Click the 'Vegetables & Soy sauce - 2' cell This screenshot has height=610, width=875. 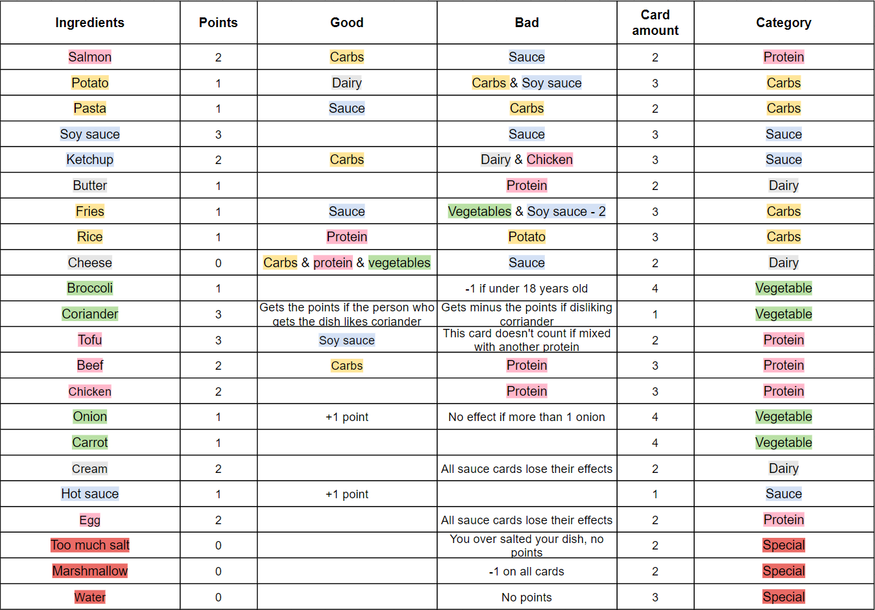526,211
